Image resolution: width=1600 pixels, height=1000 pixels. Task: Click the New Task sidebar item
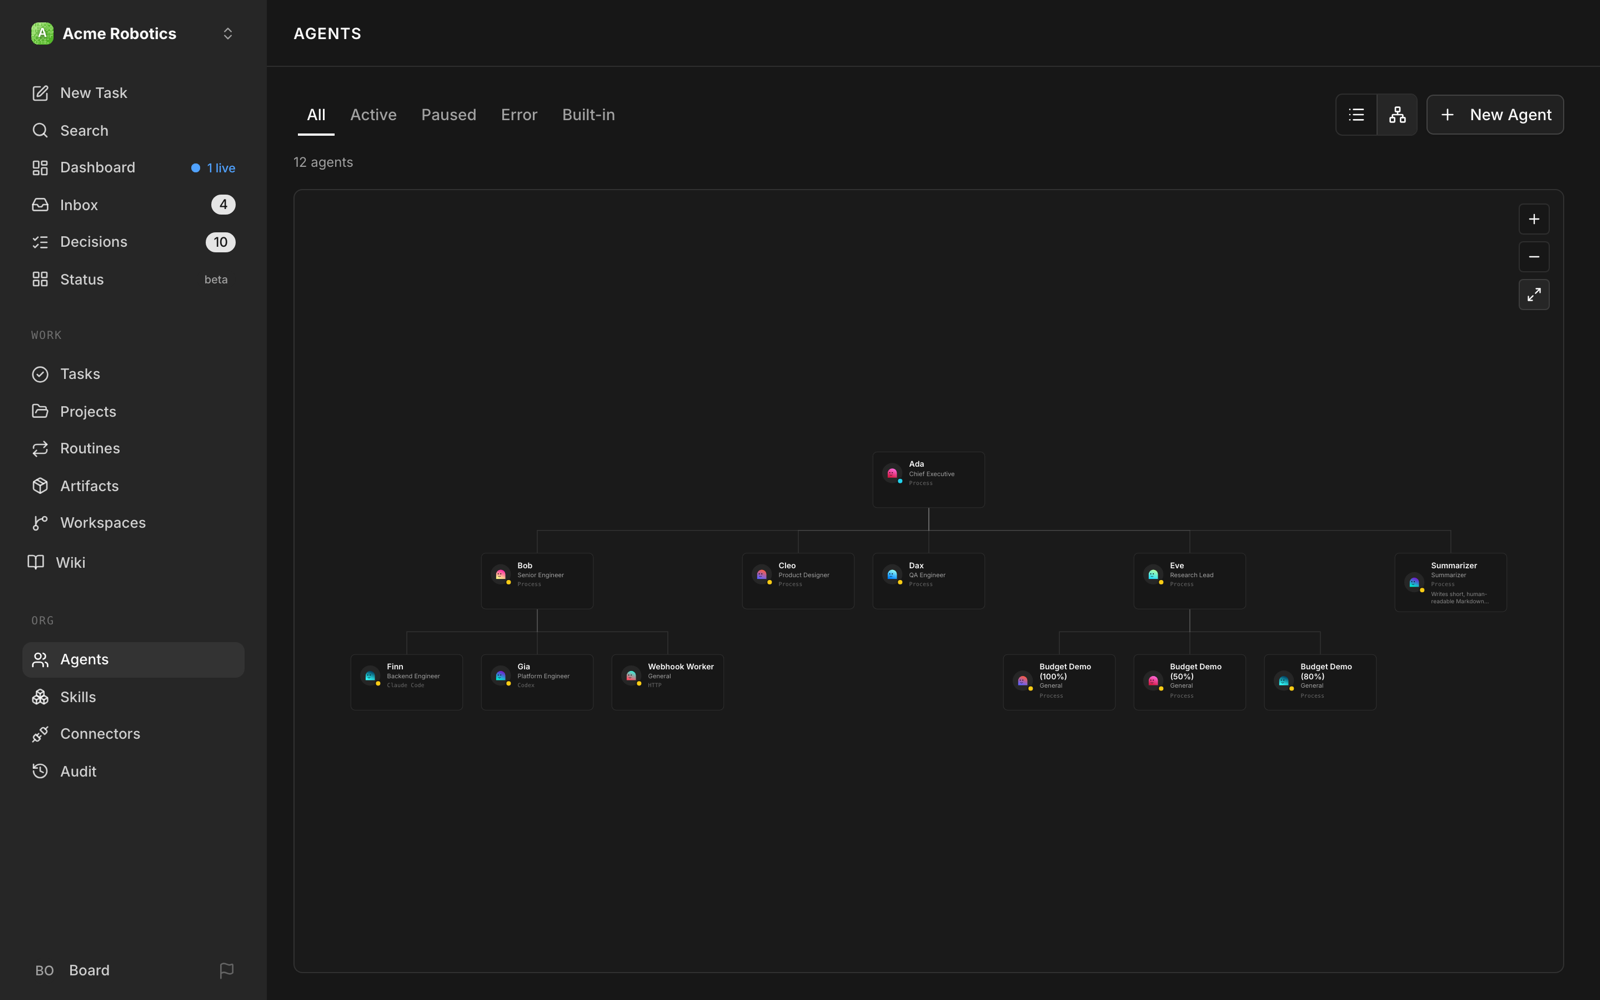133,93
